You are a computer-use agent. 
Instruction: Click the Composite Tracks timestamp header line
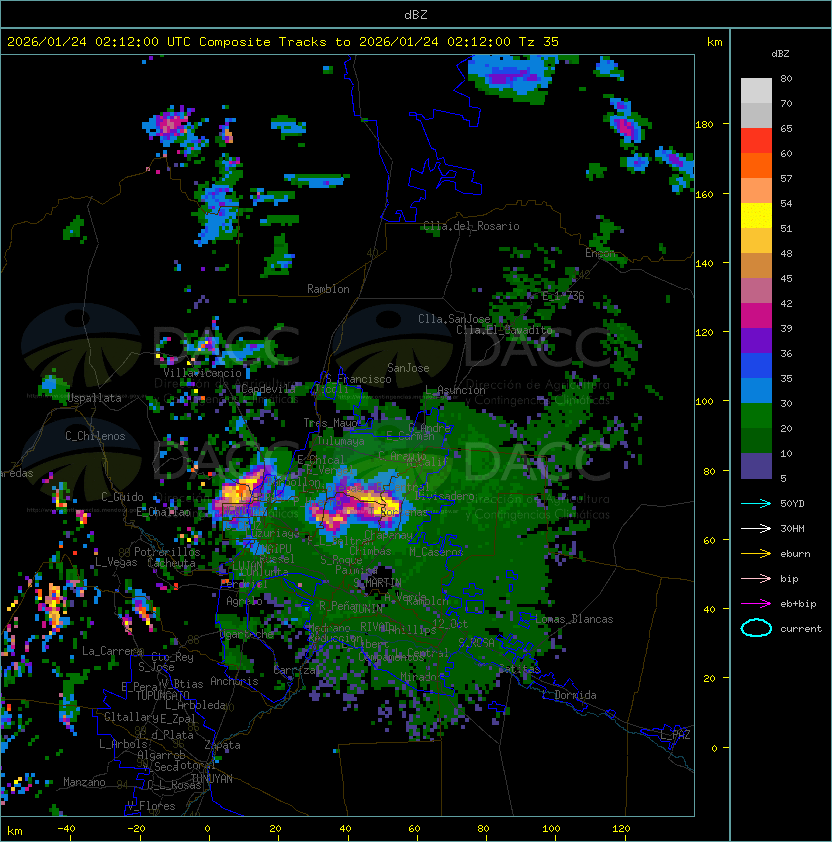283,42
